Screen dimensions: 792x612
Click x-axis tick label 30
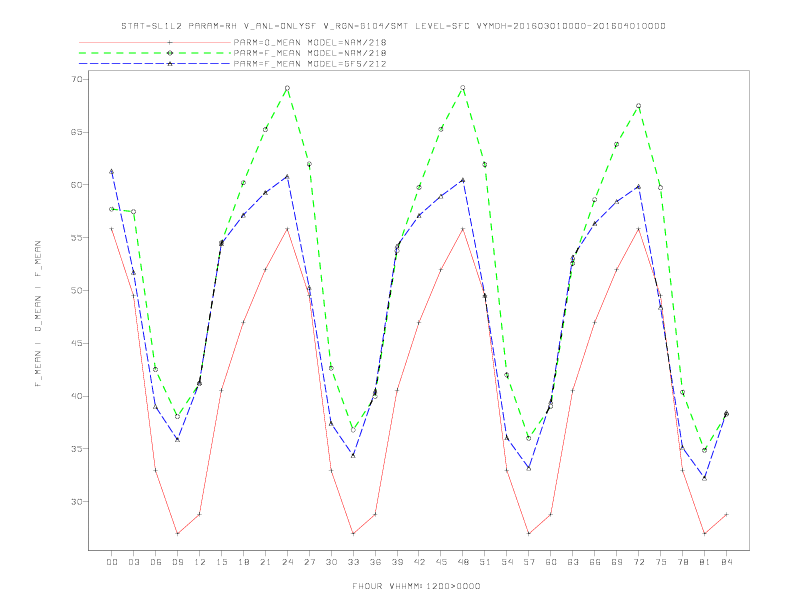click(x=331, y=562)
